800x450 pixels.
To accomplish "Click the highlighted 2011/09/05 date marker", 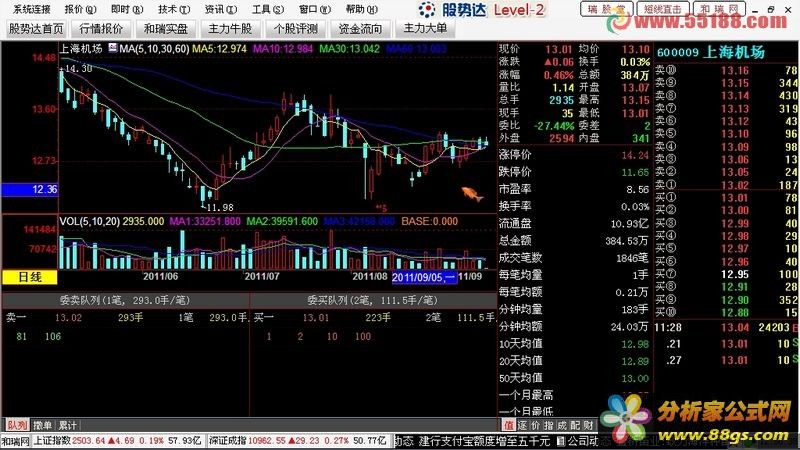I will tap(424, 277).
